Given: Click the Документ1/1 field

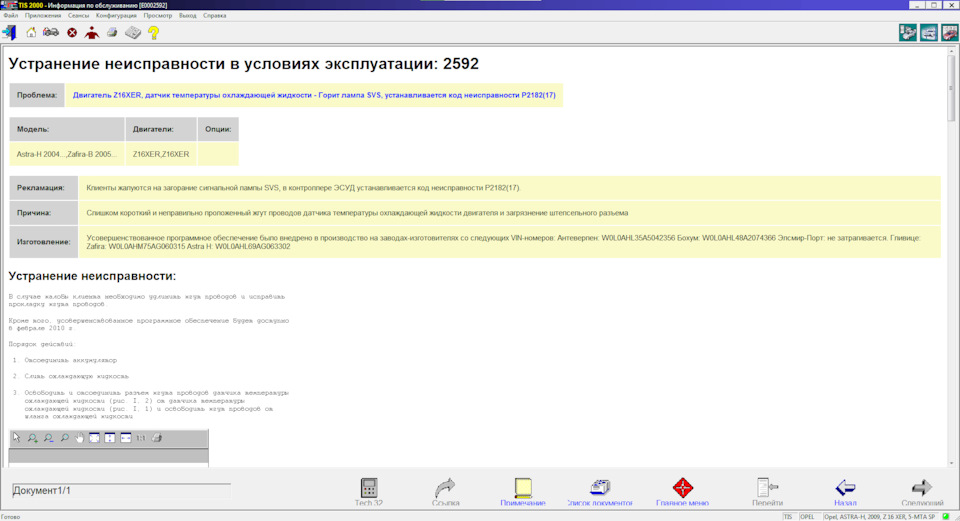Looking at the screenshot, I should (121, 490).
